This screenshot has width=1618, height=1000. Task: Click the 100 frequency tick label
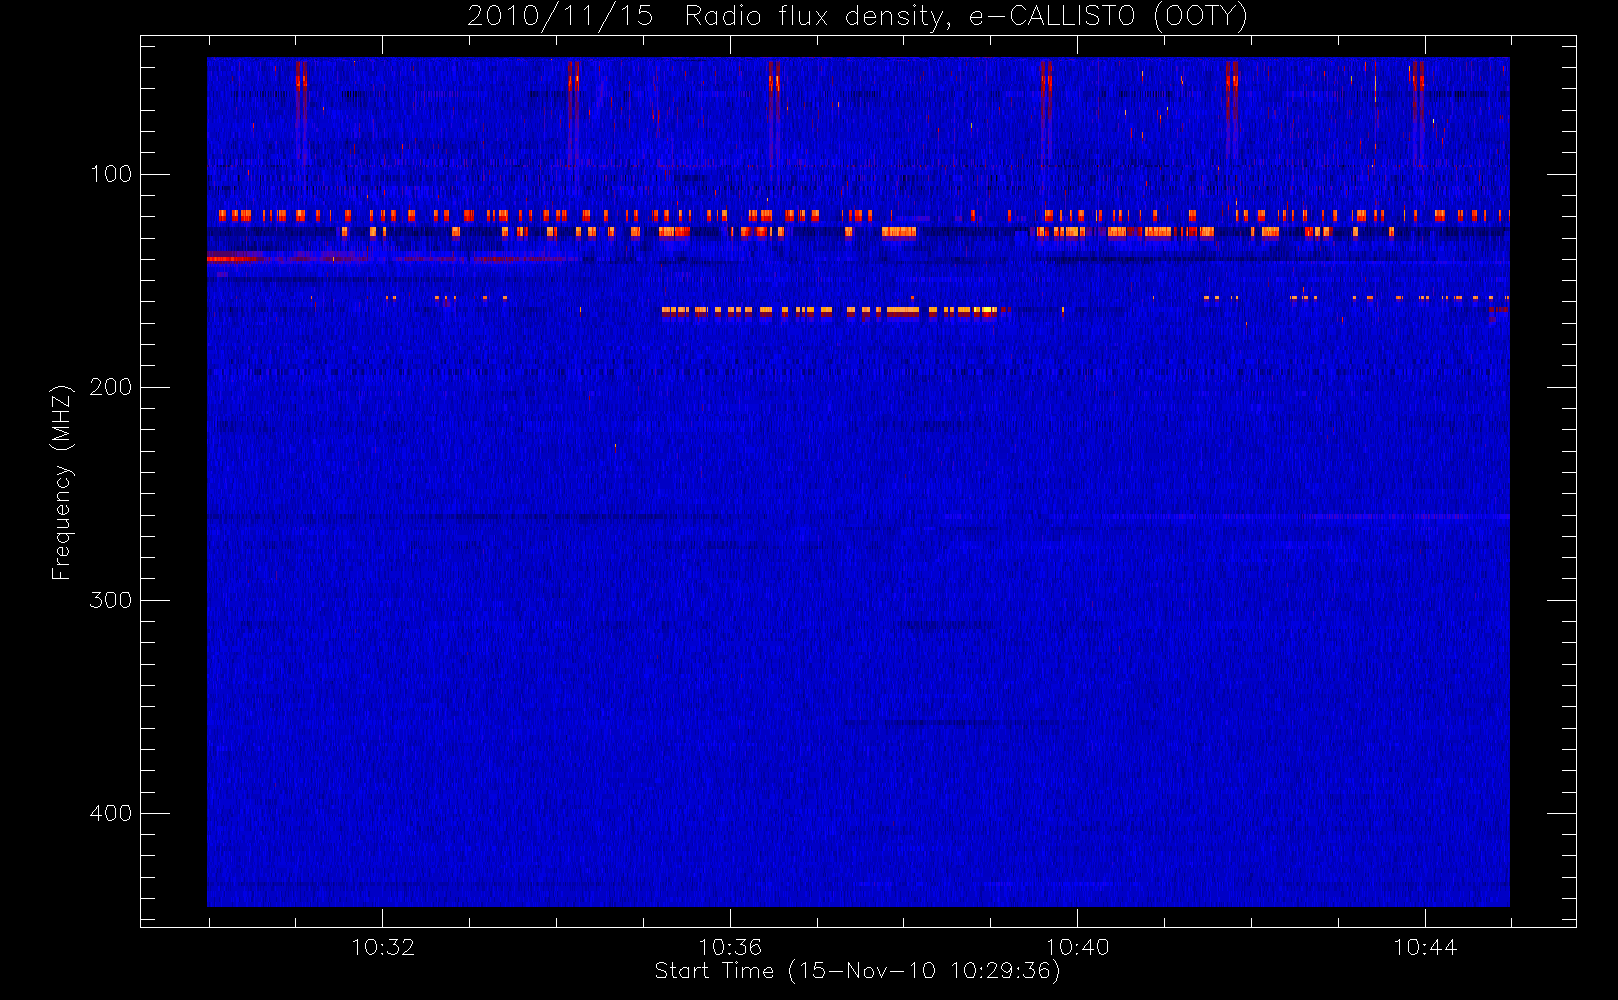click(111, 174)
